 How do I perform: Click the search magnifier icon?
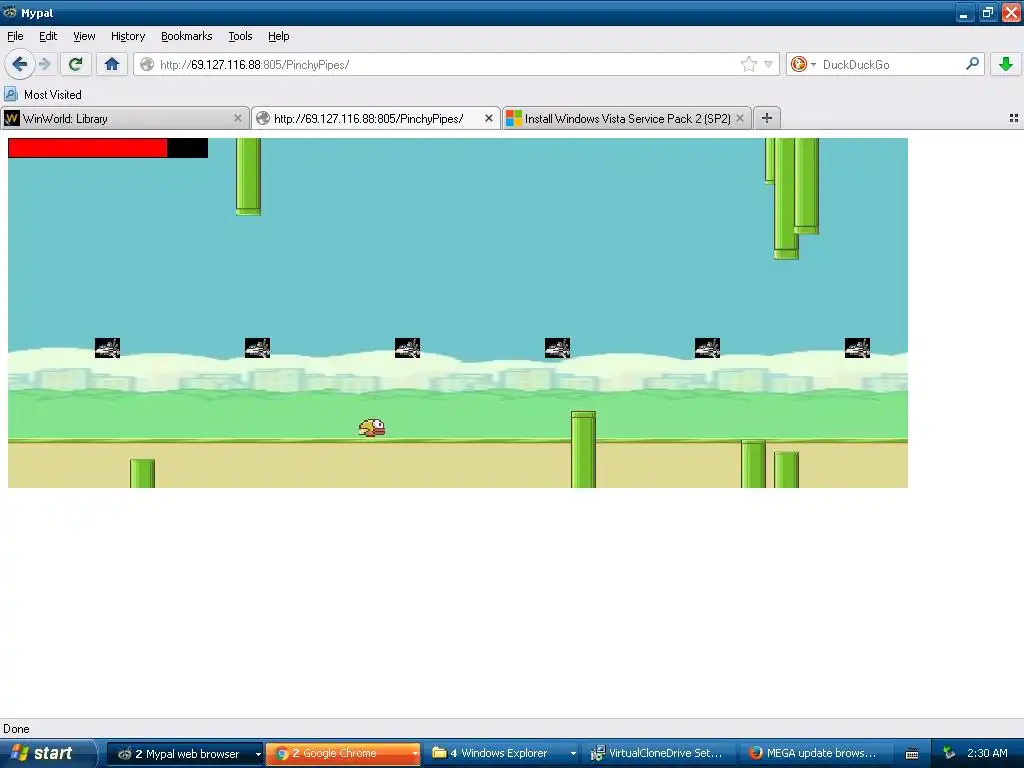coord(972,64)
